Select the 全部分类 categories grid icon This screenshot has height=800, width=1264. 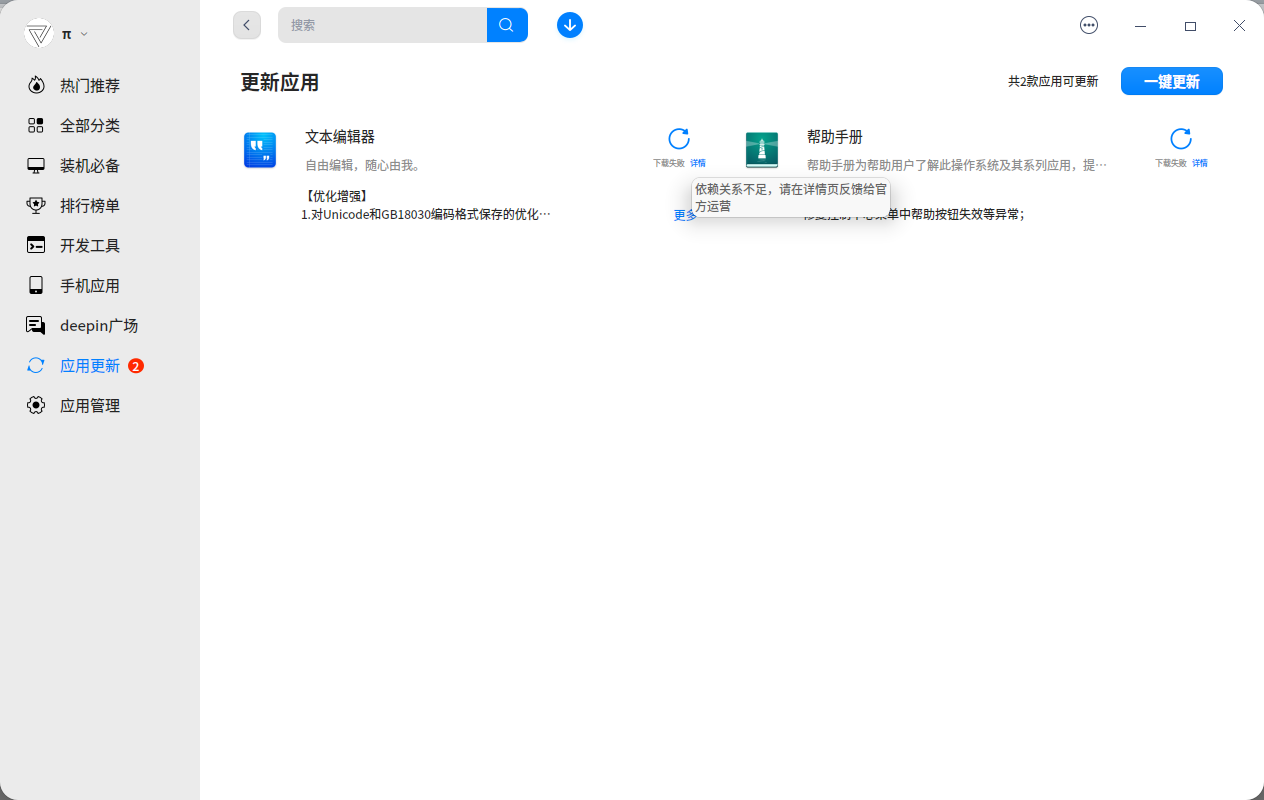pyautogui.click(x=36, y=125)
